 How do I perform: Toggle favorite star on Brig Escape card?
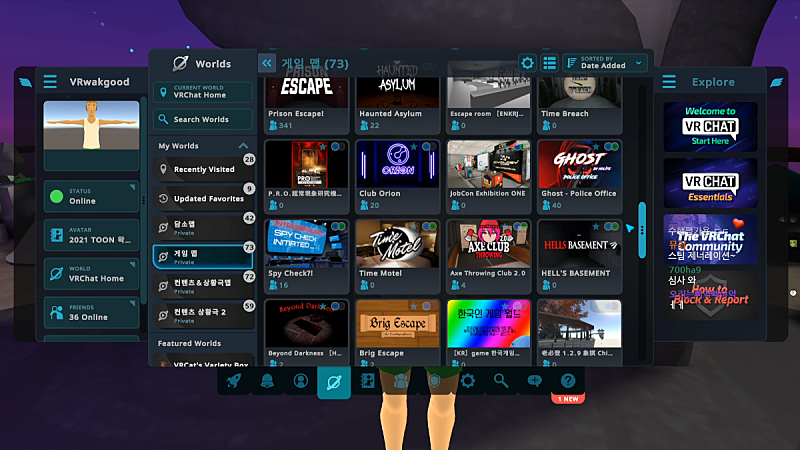point(414,306)
